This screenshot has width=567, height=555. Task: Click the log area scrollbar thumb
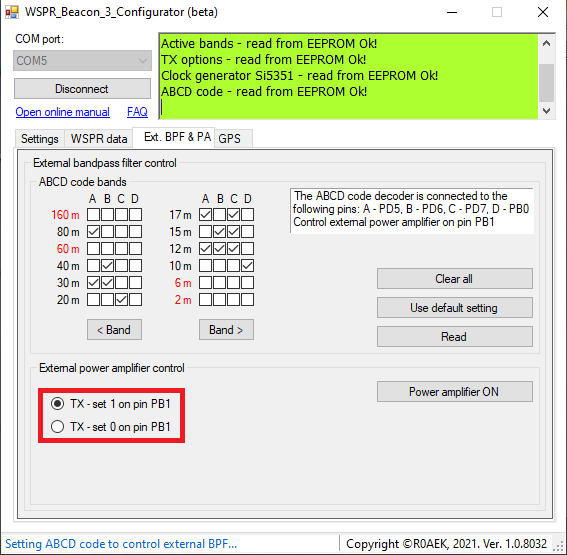pyautogui.click(x=546, y=83)
